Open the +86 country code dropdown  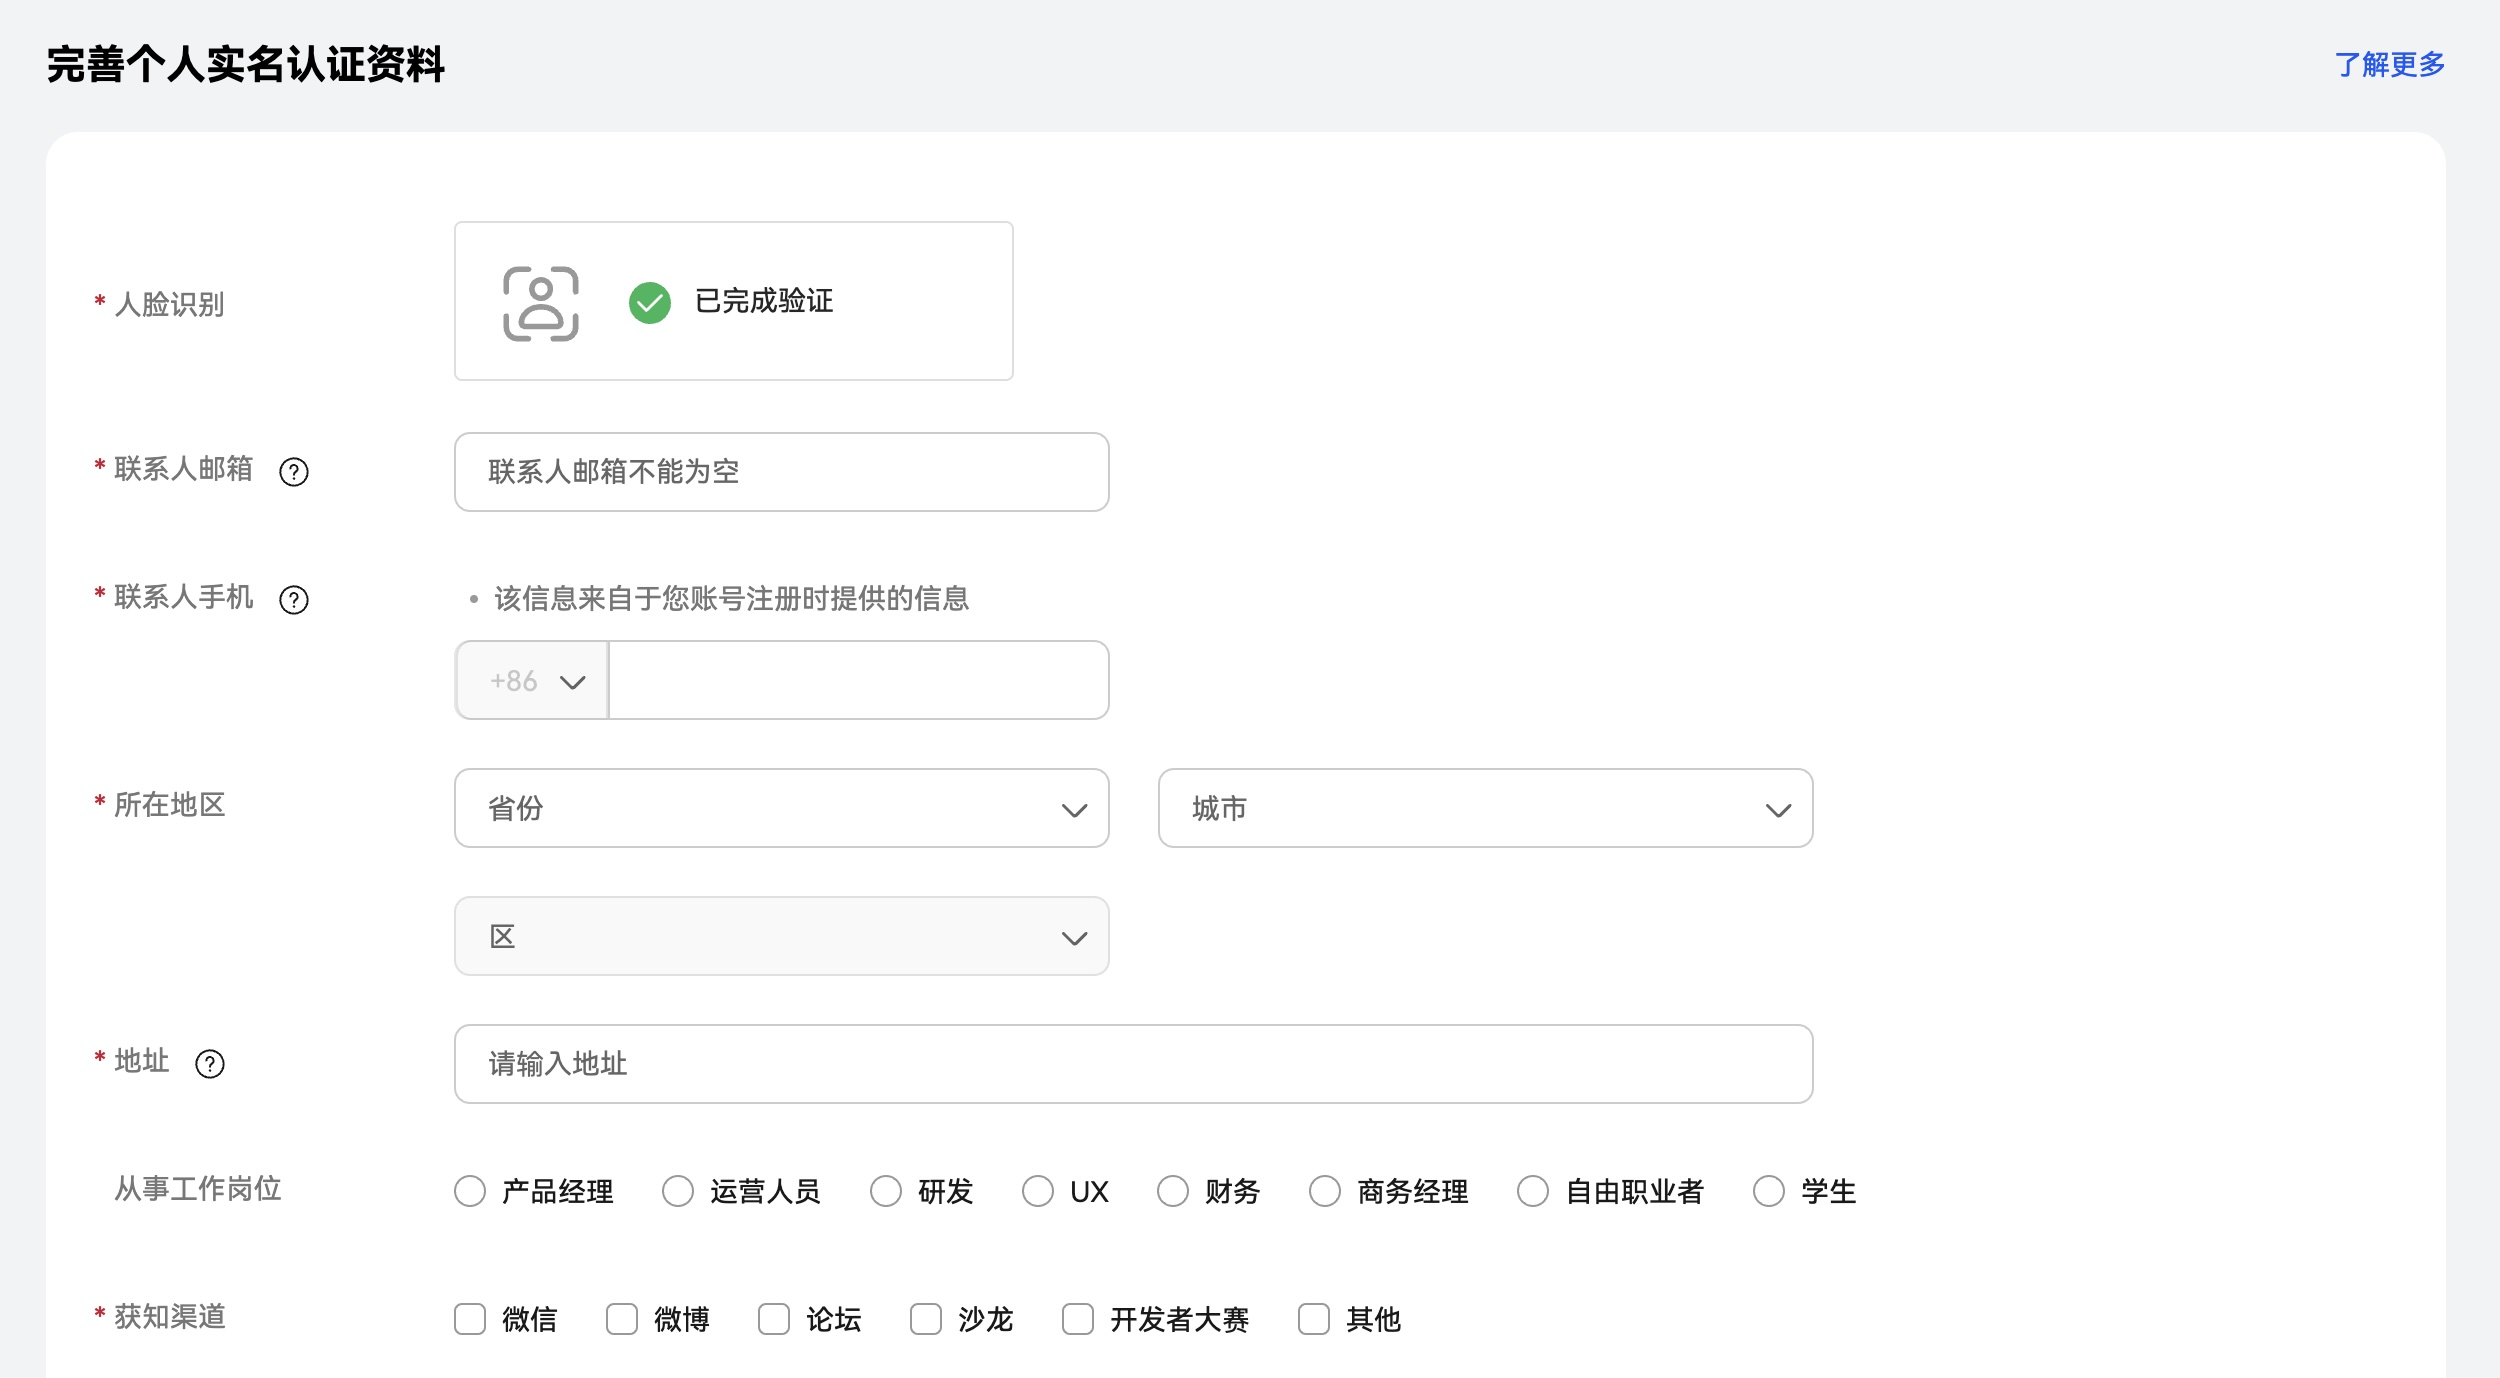[x=531, y=681]
